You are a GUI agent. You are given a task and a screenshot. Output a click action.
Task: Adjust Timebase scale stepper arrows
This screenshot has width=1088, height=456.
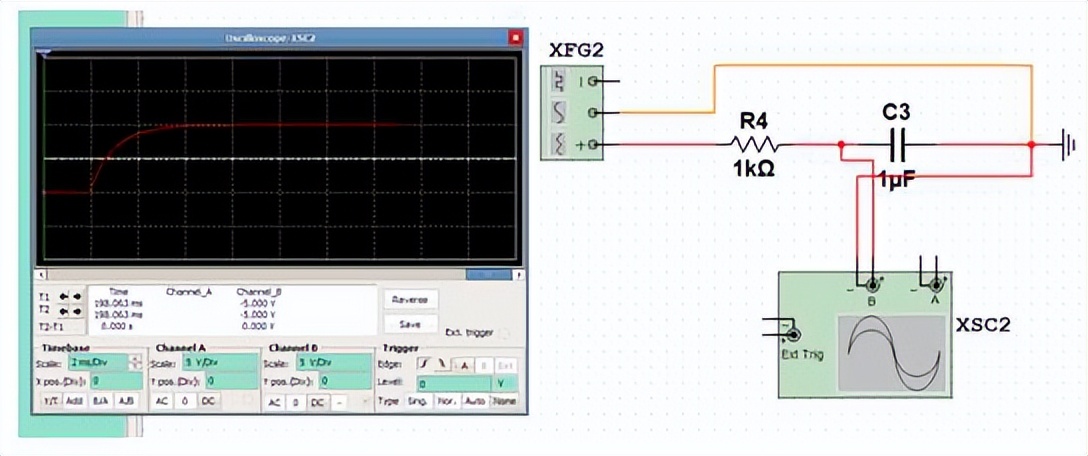(135, 363)
